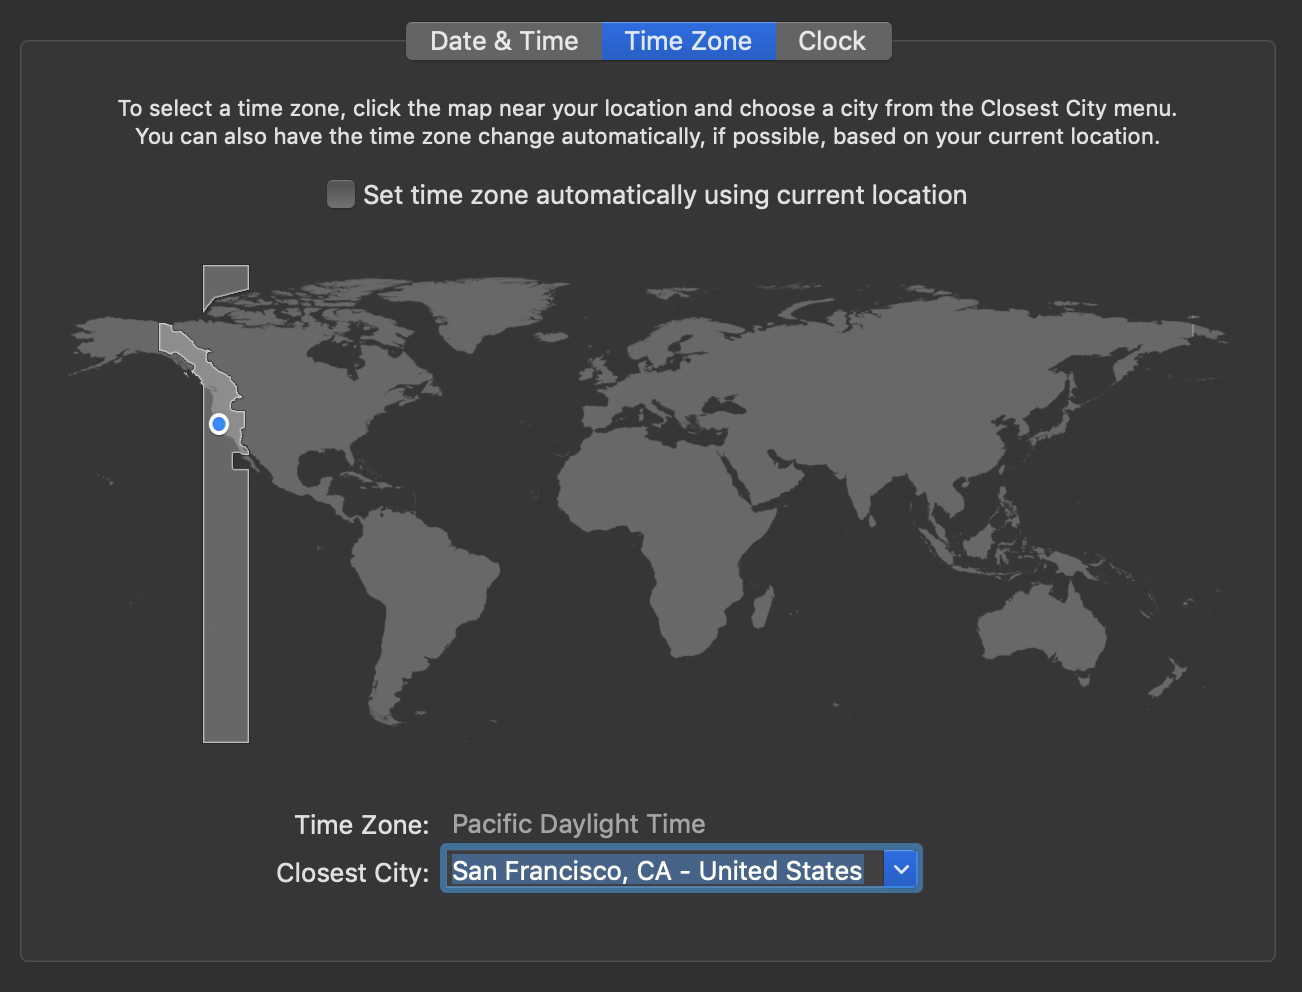Click the blue location marker near California

(x=219, y=424)
